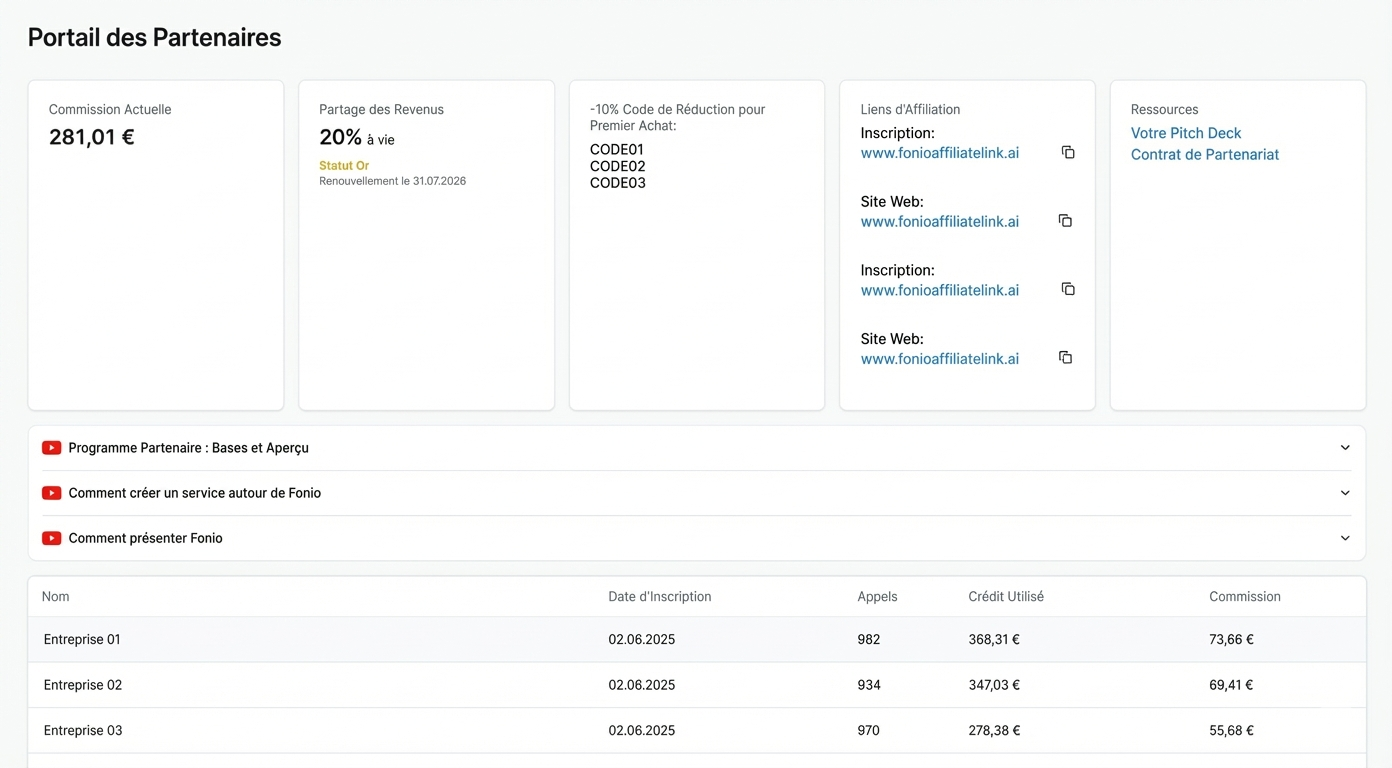
Task: Click YouTube icon beside Comment présenter Fonio
Action: (51, 538)
